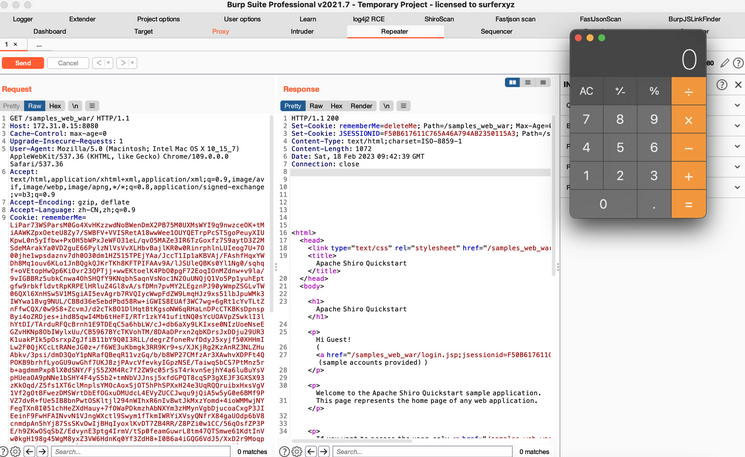Select the combined tabbed layout icon
This screenshot has width=745, height=457.
pyautogui.click(x=543, y=83)
